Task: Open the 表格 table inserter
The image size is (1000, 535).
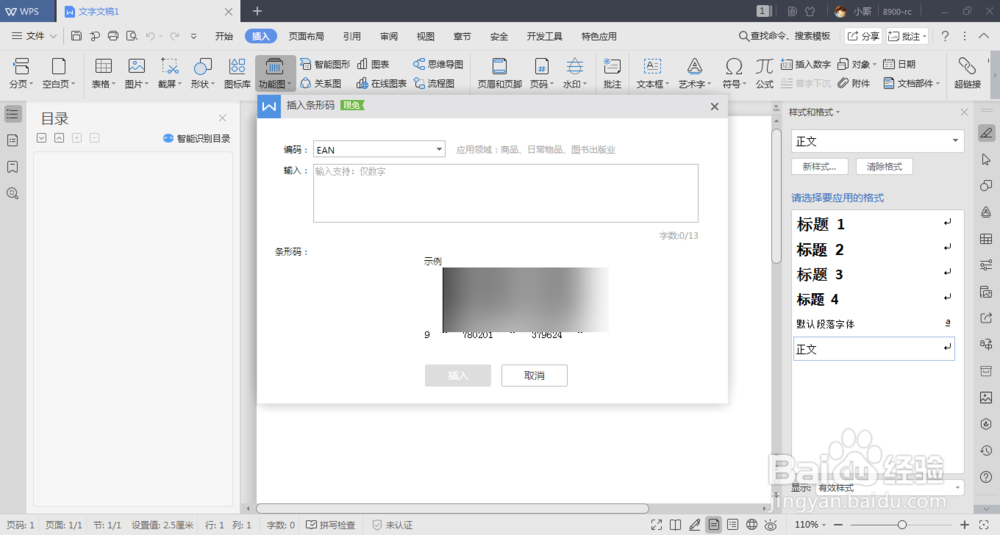Action: click(103, 73)
